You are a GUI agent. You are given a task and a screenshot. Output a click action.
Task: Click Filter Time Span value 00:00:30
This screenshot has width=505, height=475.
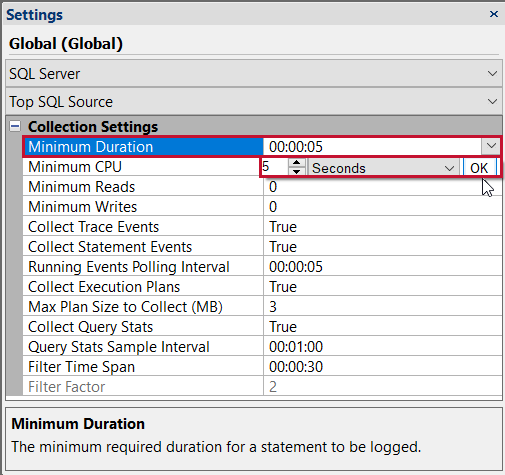coord(296,367)
